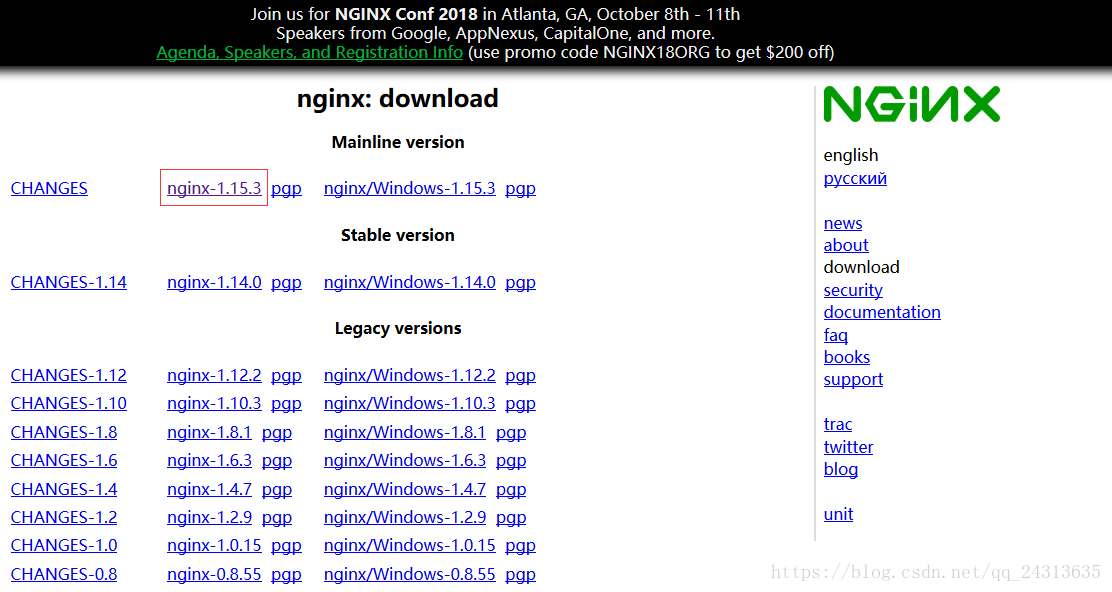Viewport: 1112px width, 592px height.
Task: Open the documentation page
Action: tap(882, 313)
